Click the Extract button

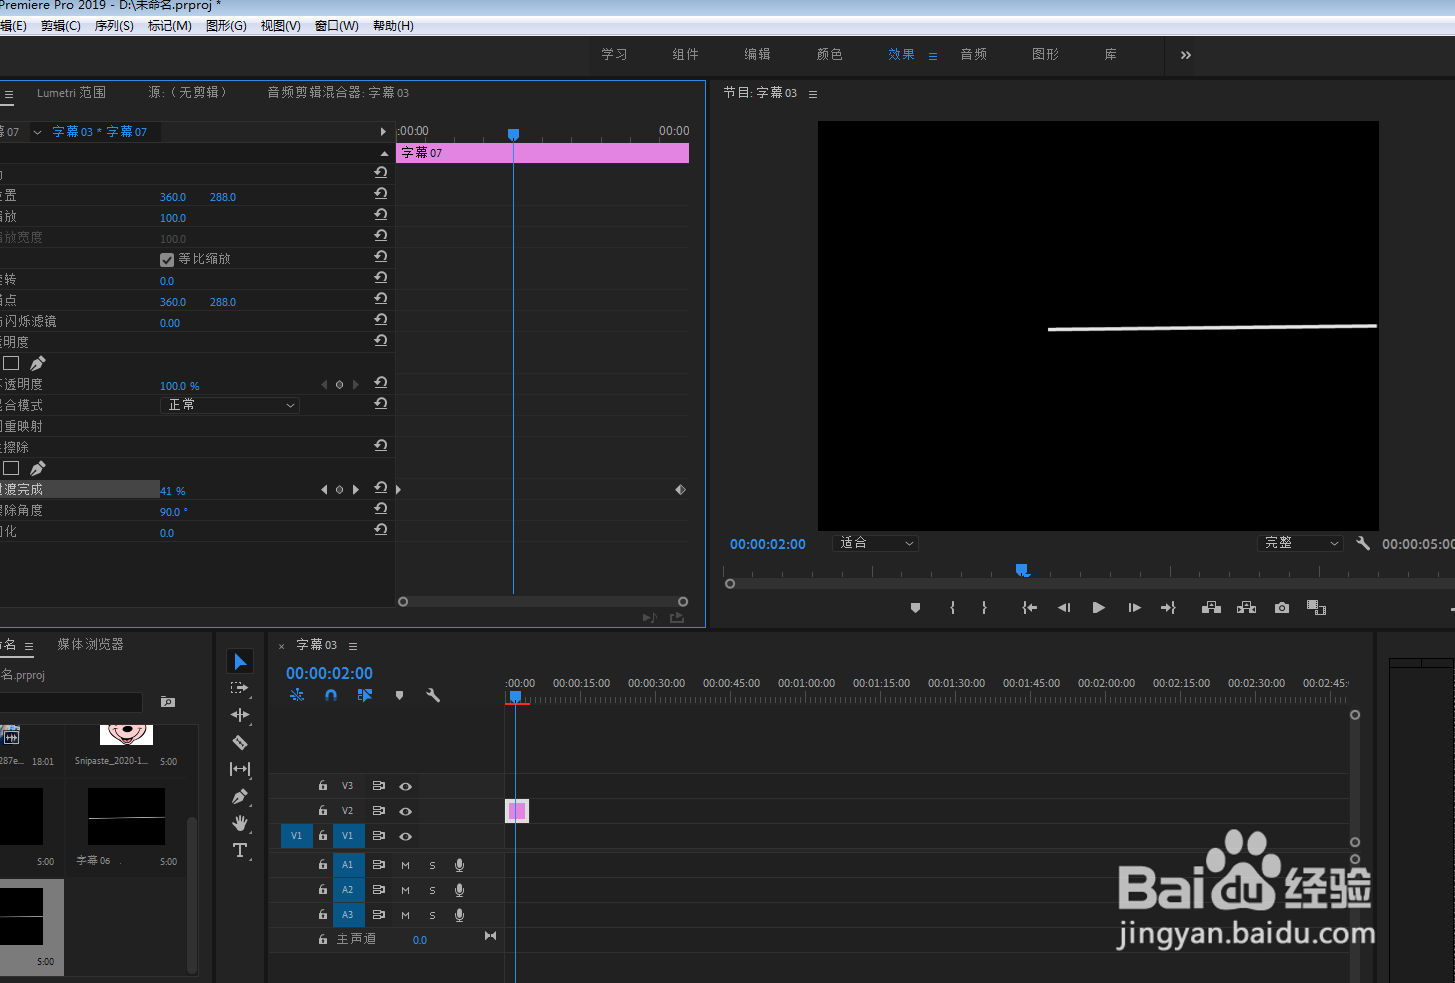click(1246, 607)
